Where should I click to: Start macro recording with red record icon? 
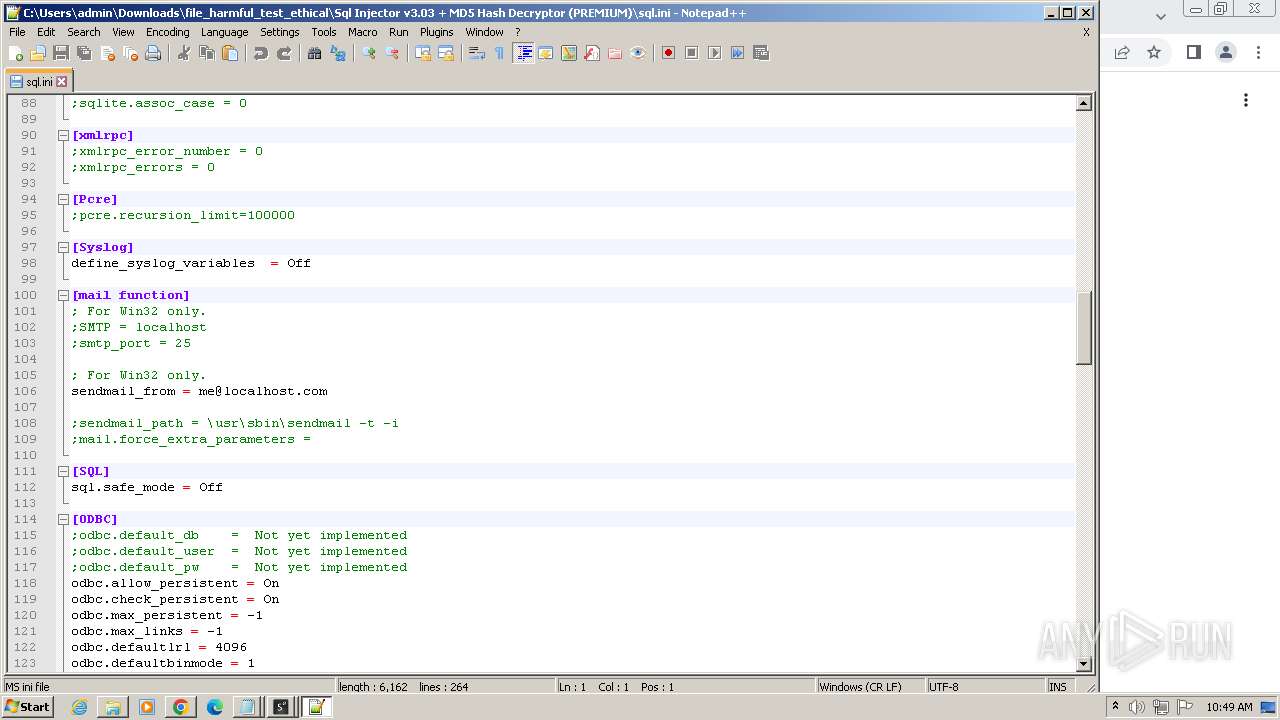[668, 53]
